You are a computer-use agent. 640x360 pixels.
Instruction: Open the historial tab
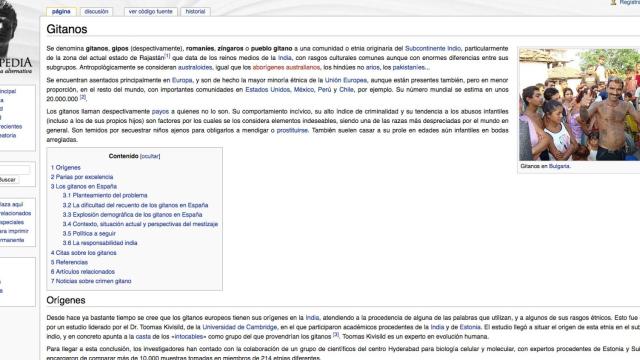click(x=196, y=12)
